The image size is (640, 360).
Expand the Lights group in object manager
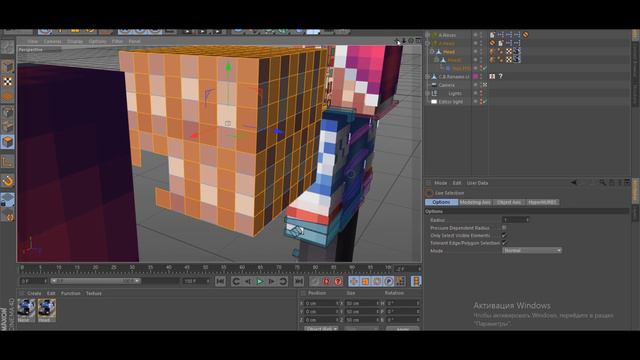427,93
